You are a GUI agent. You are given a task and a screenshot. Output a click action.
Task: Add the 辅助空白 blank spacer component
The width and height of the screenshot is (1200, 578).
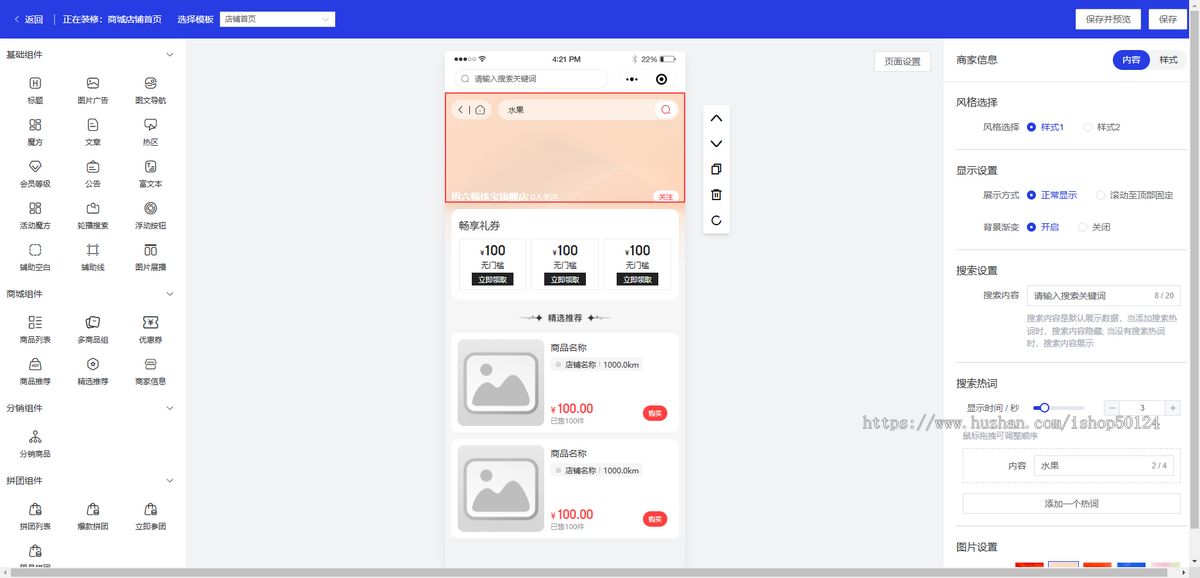tap(35, 258)
